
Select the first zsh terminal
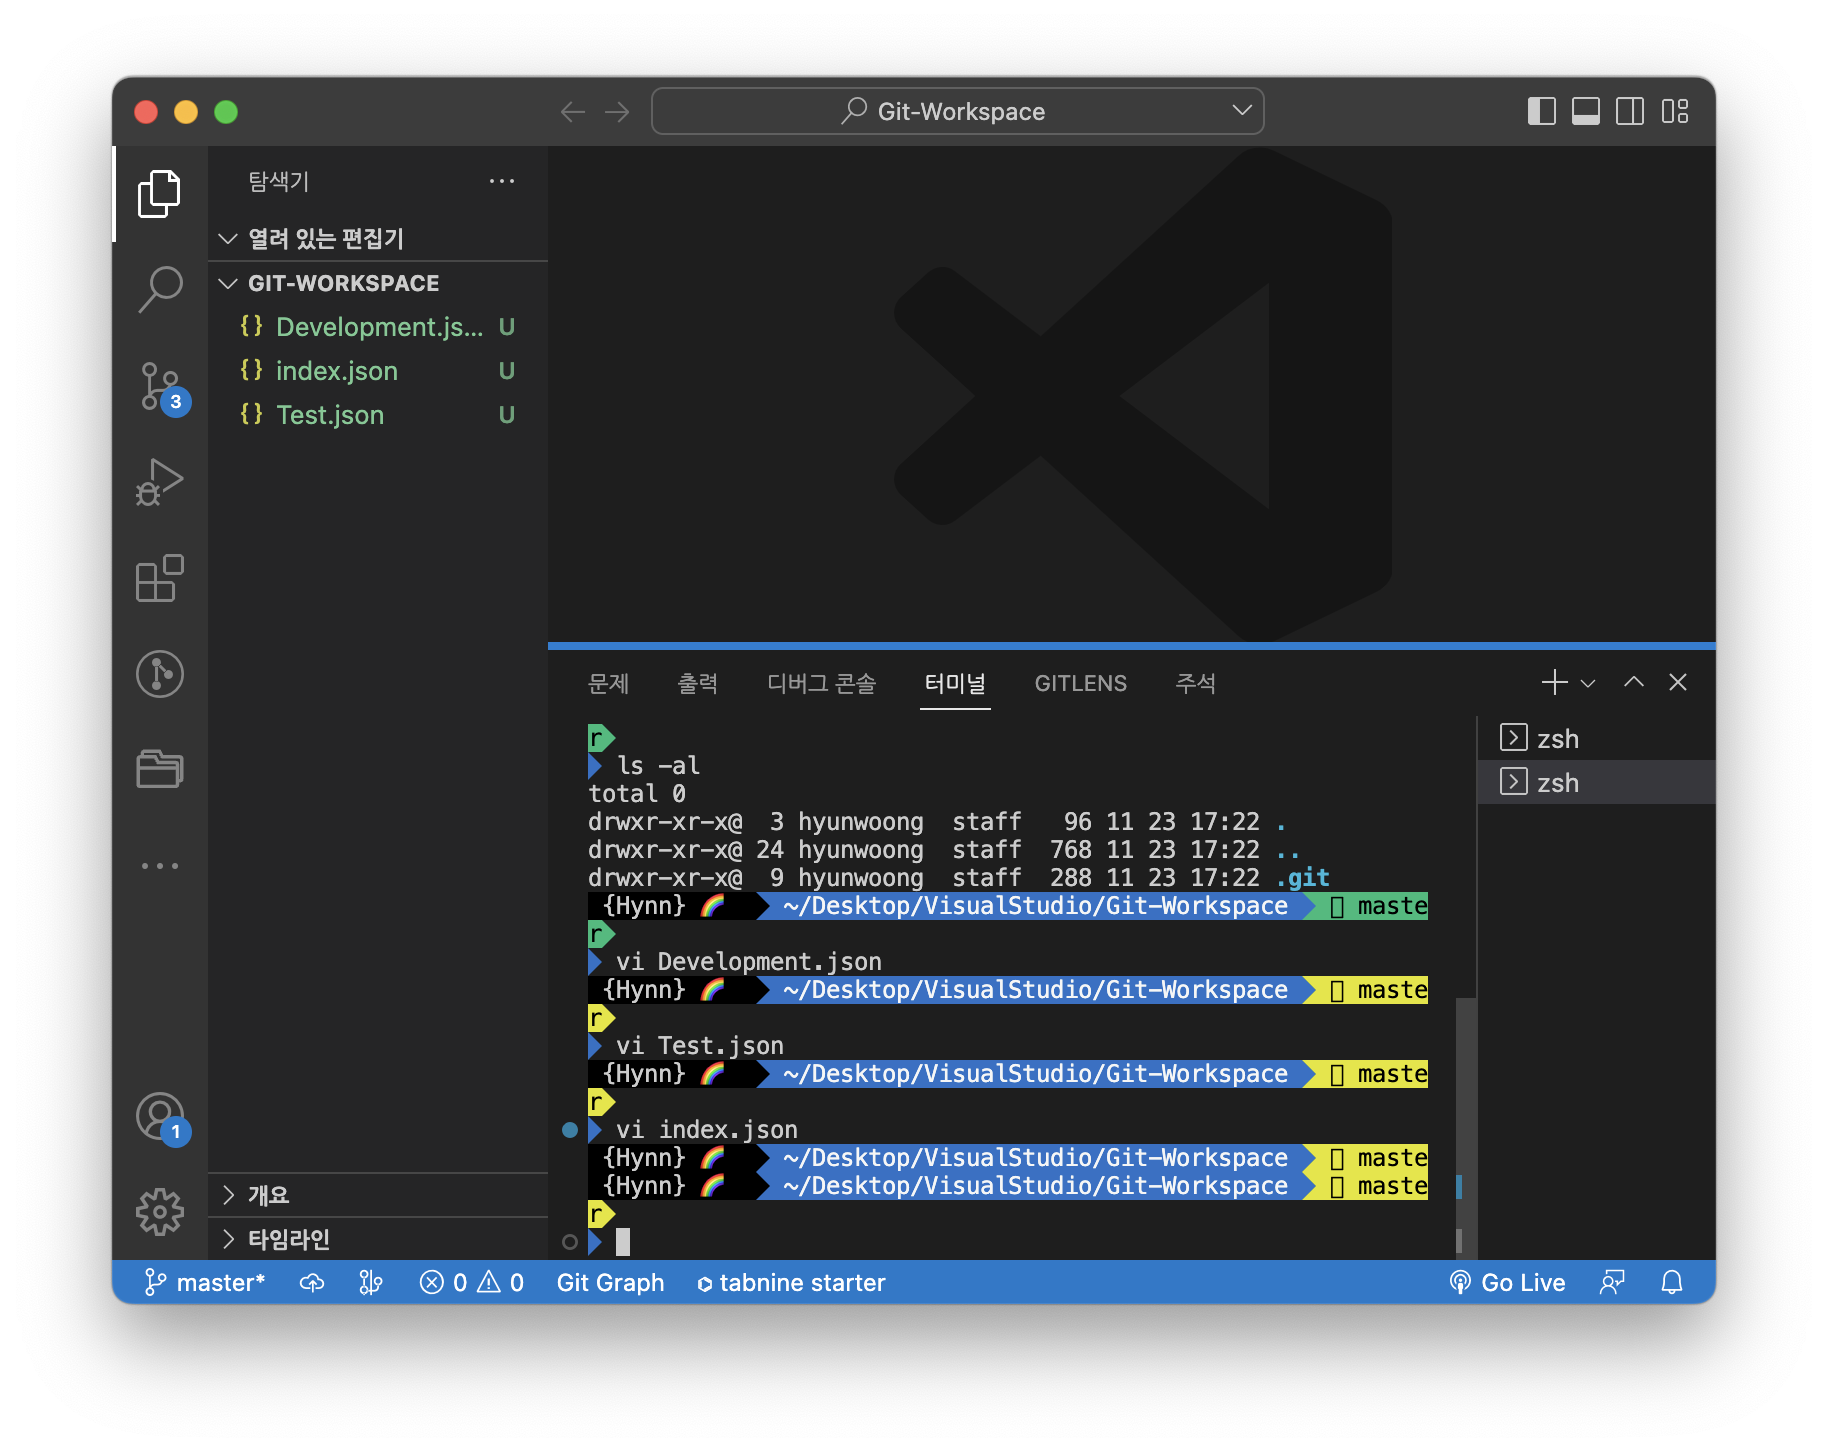1596,738
